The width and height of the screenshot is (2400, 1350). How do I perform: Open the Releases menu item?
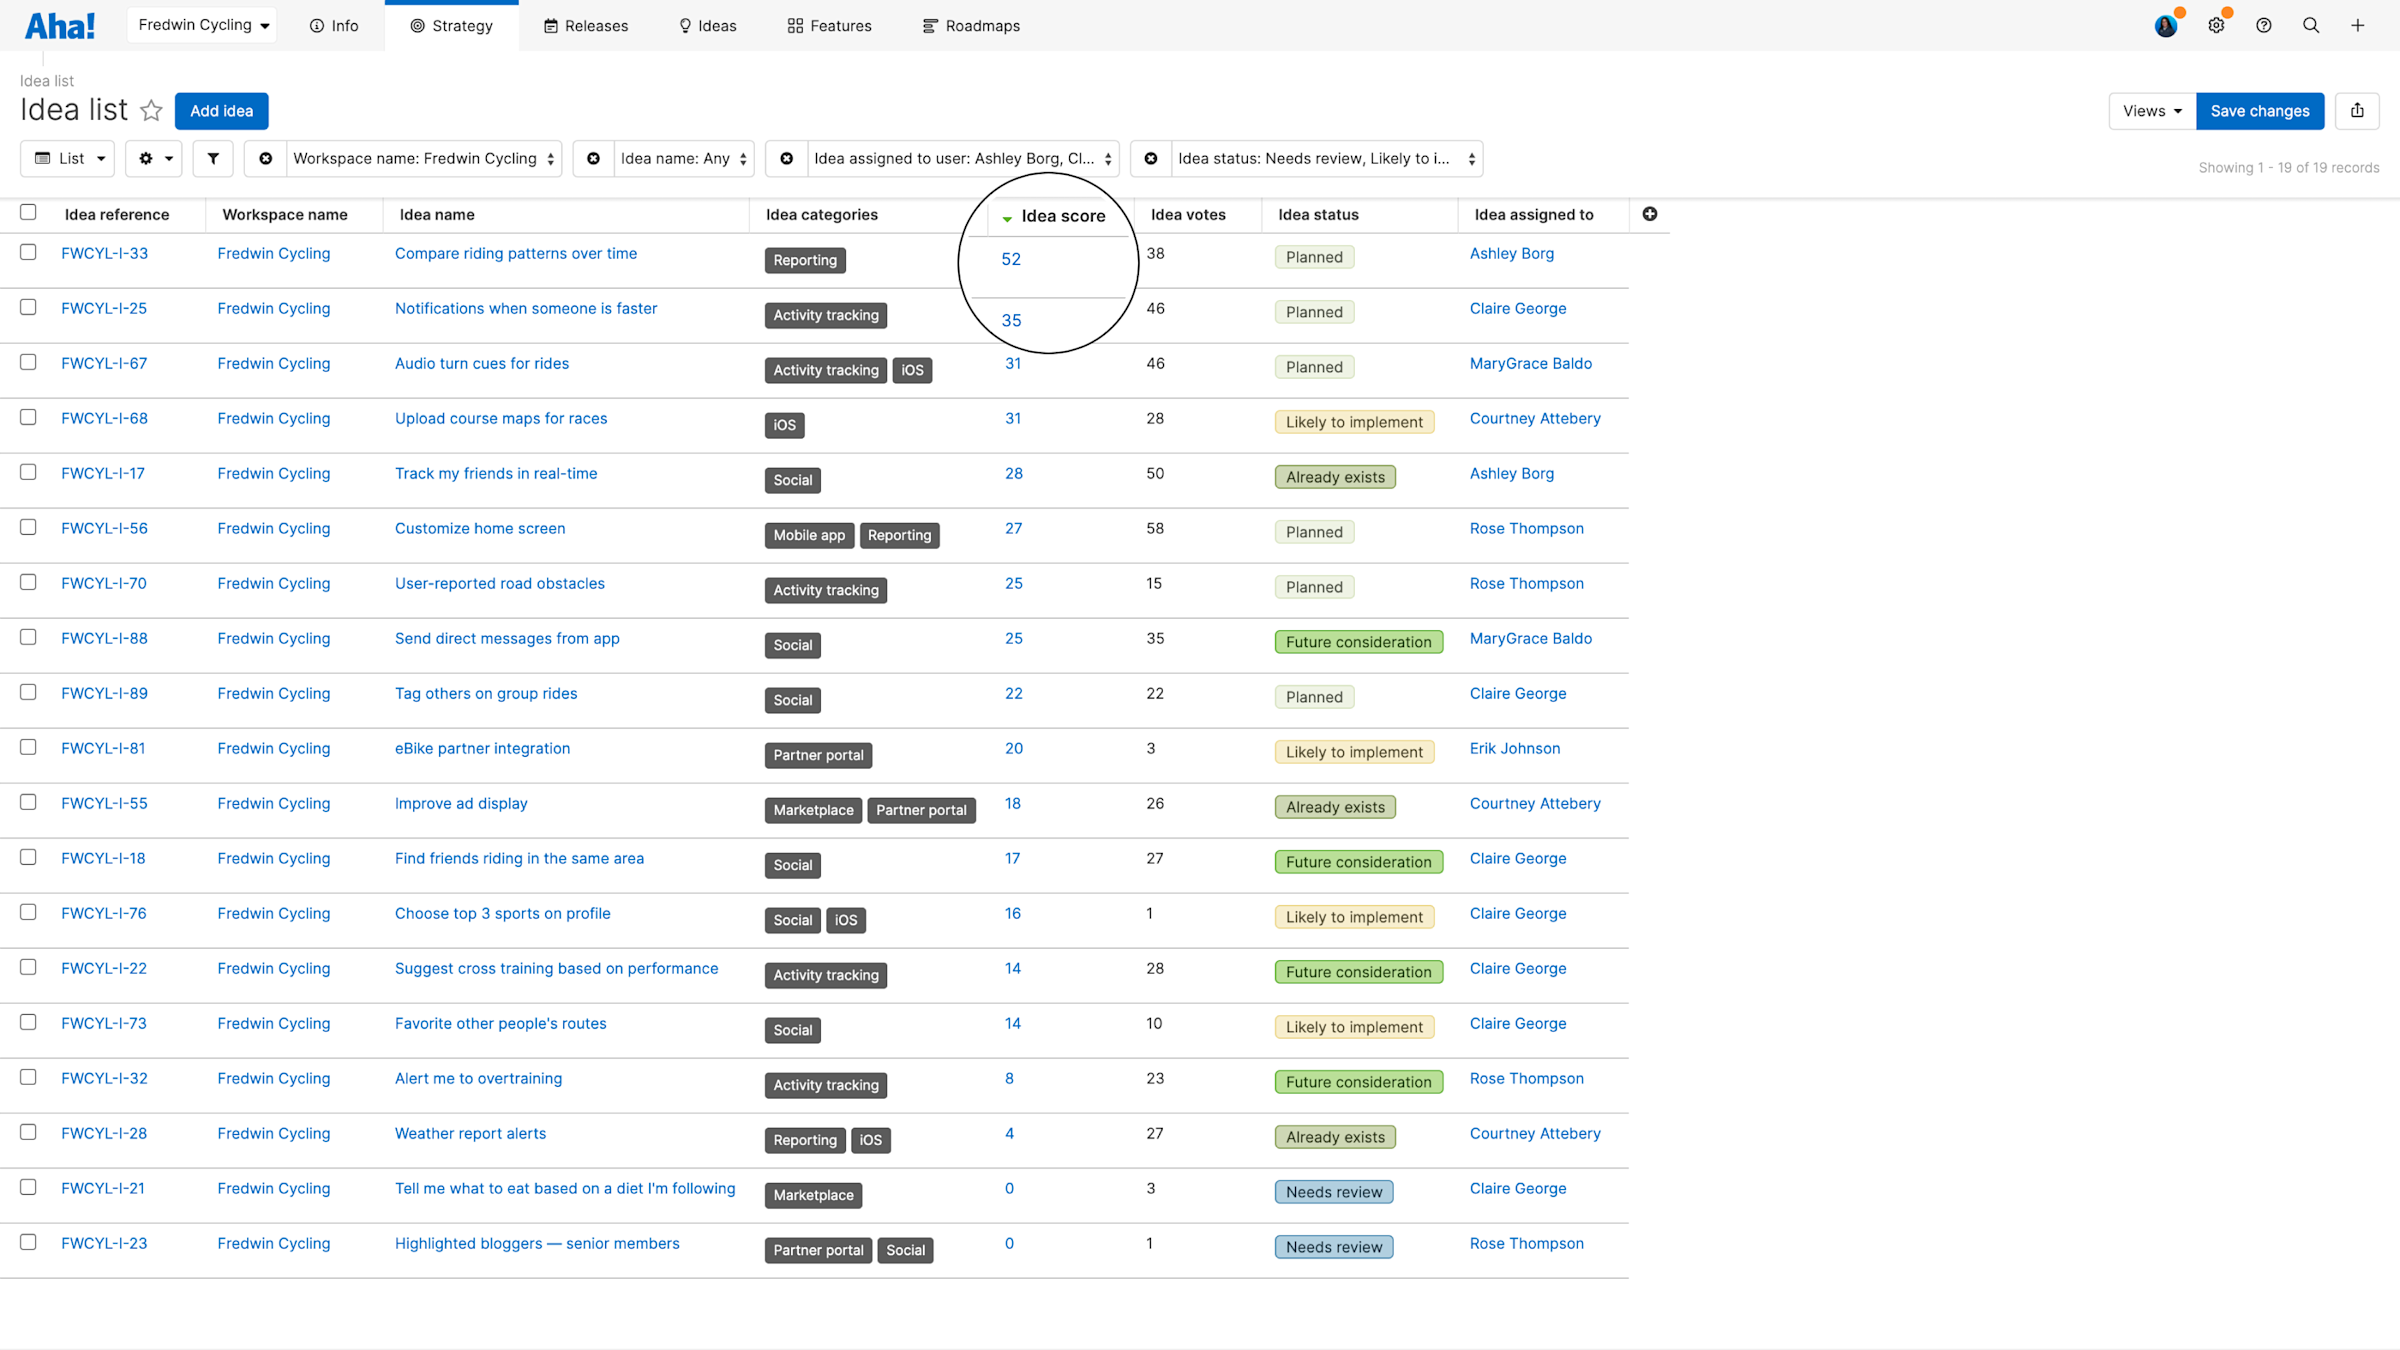[x=586, y=25]
